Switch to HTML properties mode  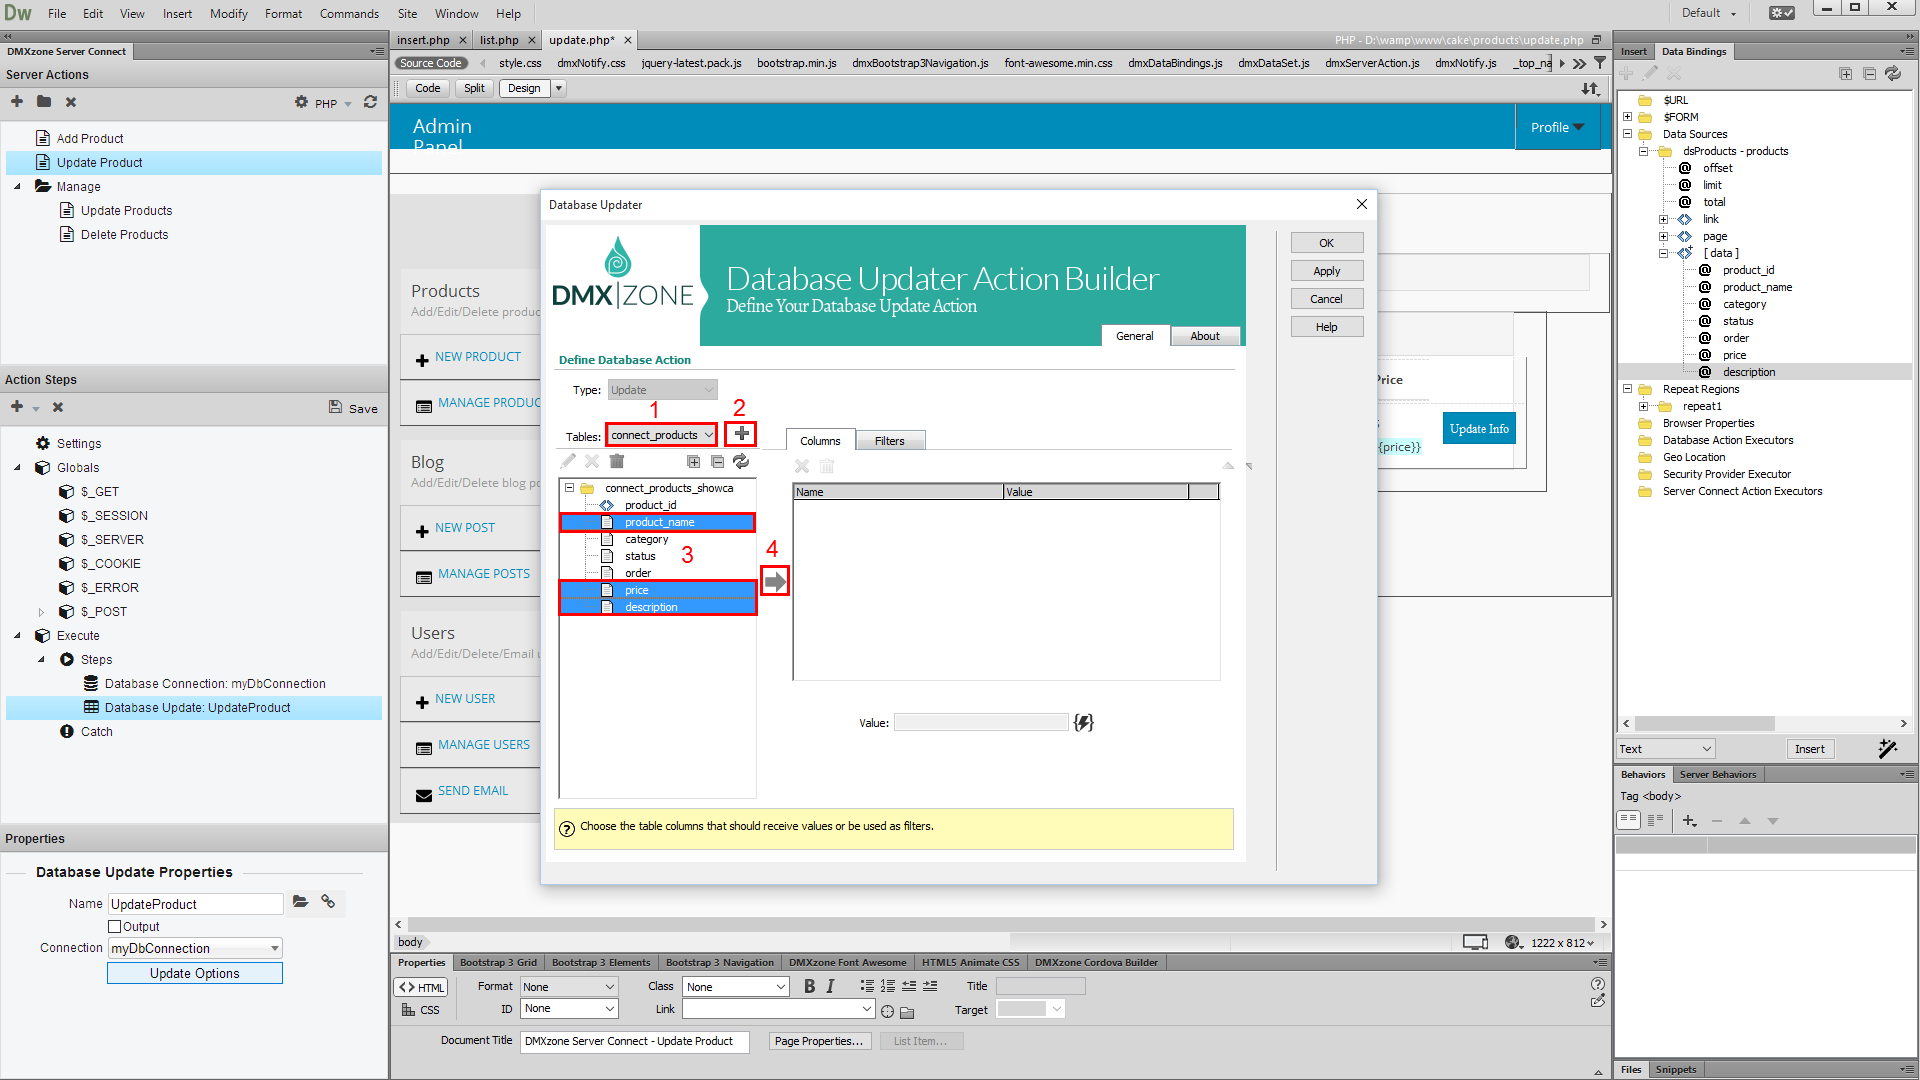[421, 987]
